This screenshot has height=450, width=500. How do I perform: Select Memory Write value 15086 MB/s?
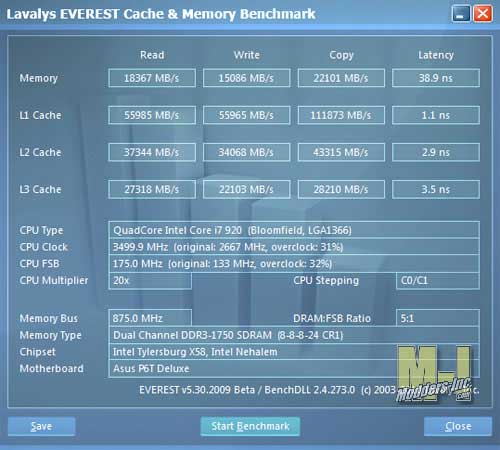click(247, 78)
